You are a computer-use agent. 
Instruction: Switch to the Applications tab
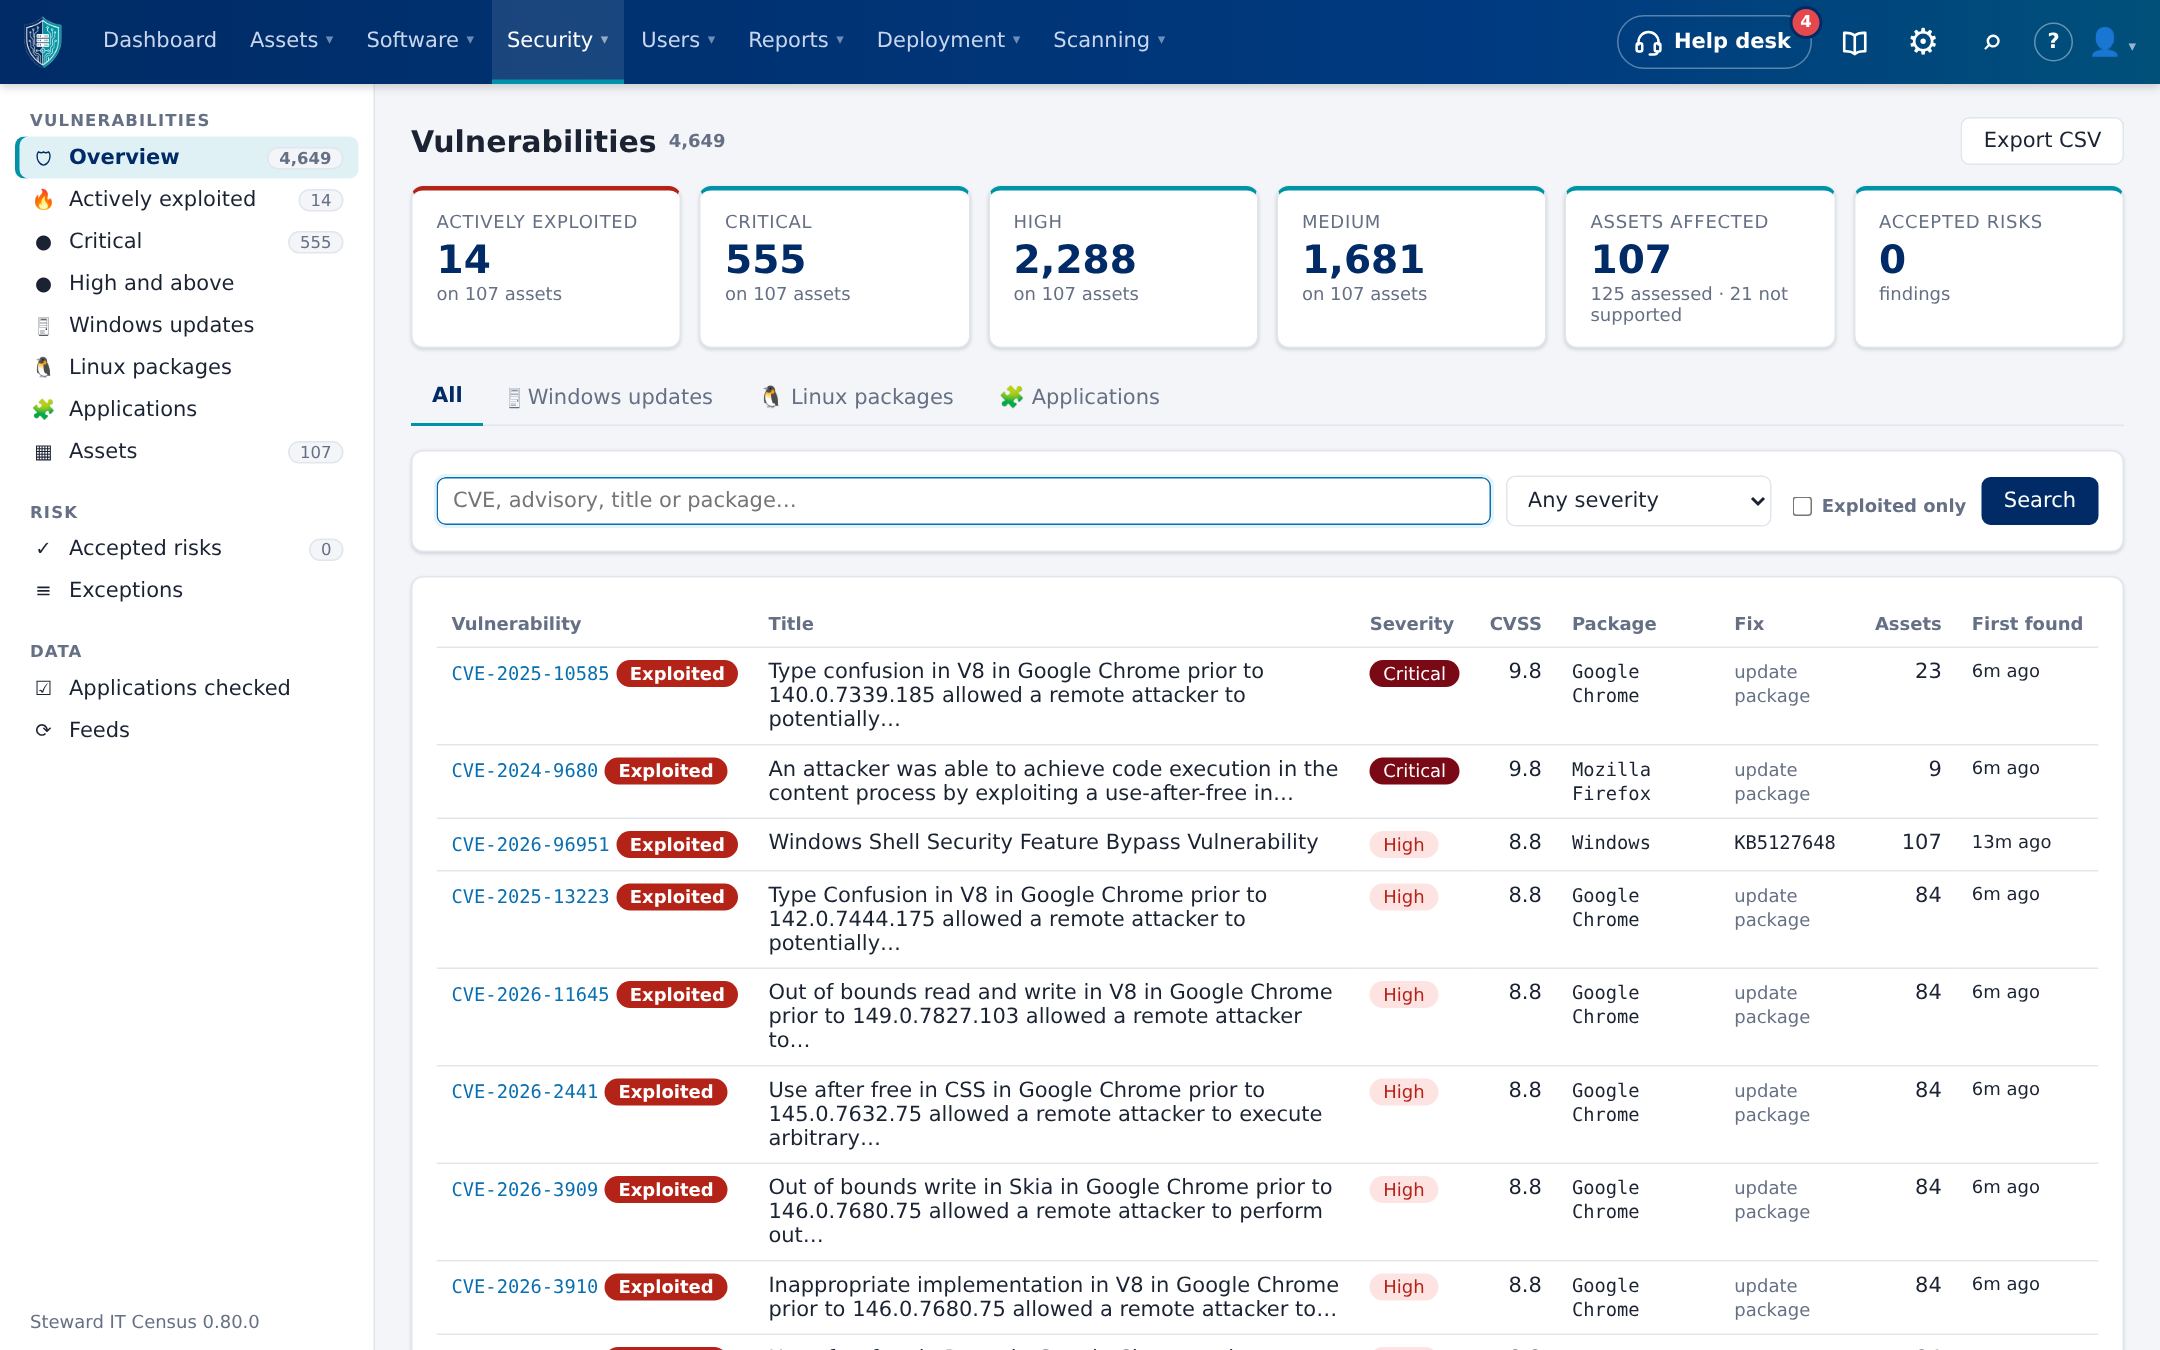pyautogui.click(x=1080, y=397)
